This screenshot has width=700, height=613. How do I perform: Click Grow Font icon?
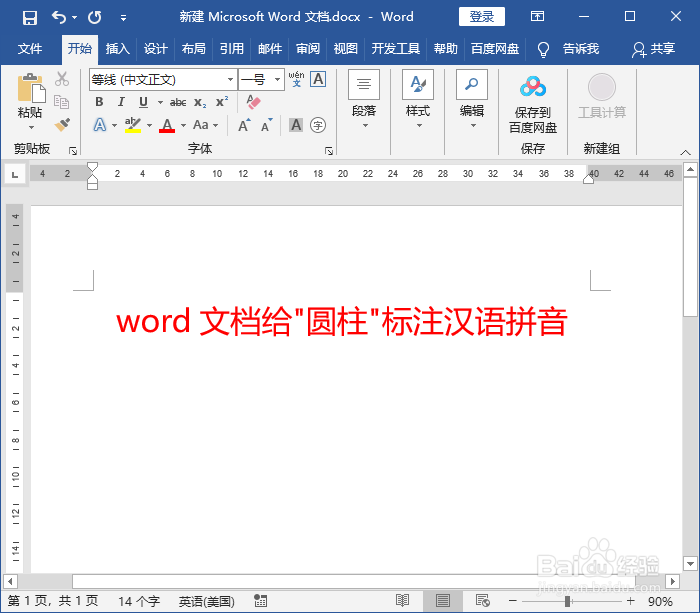(244, 125)
